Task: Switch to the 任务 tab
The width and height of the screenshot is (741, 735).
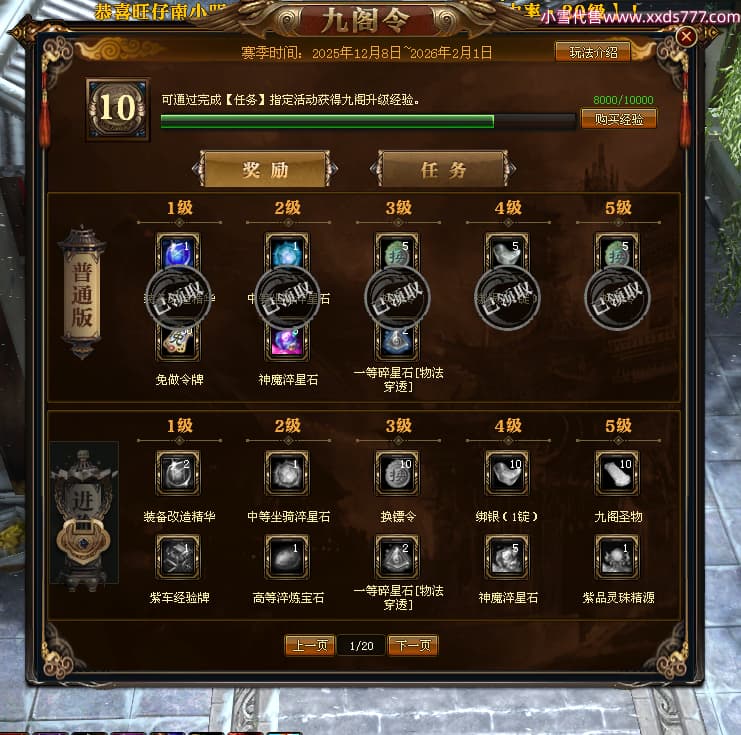Action: [x=443, y=169]
